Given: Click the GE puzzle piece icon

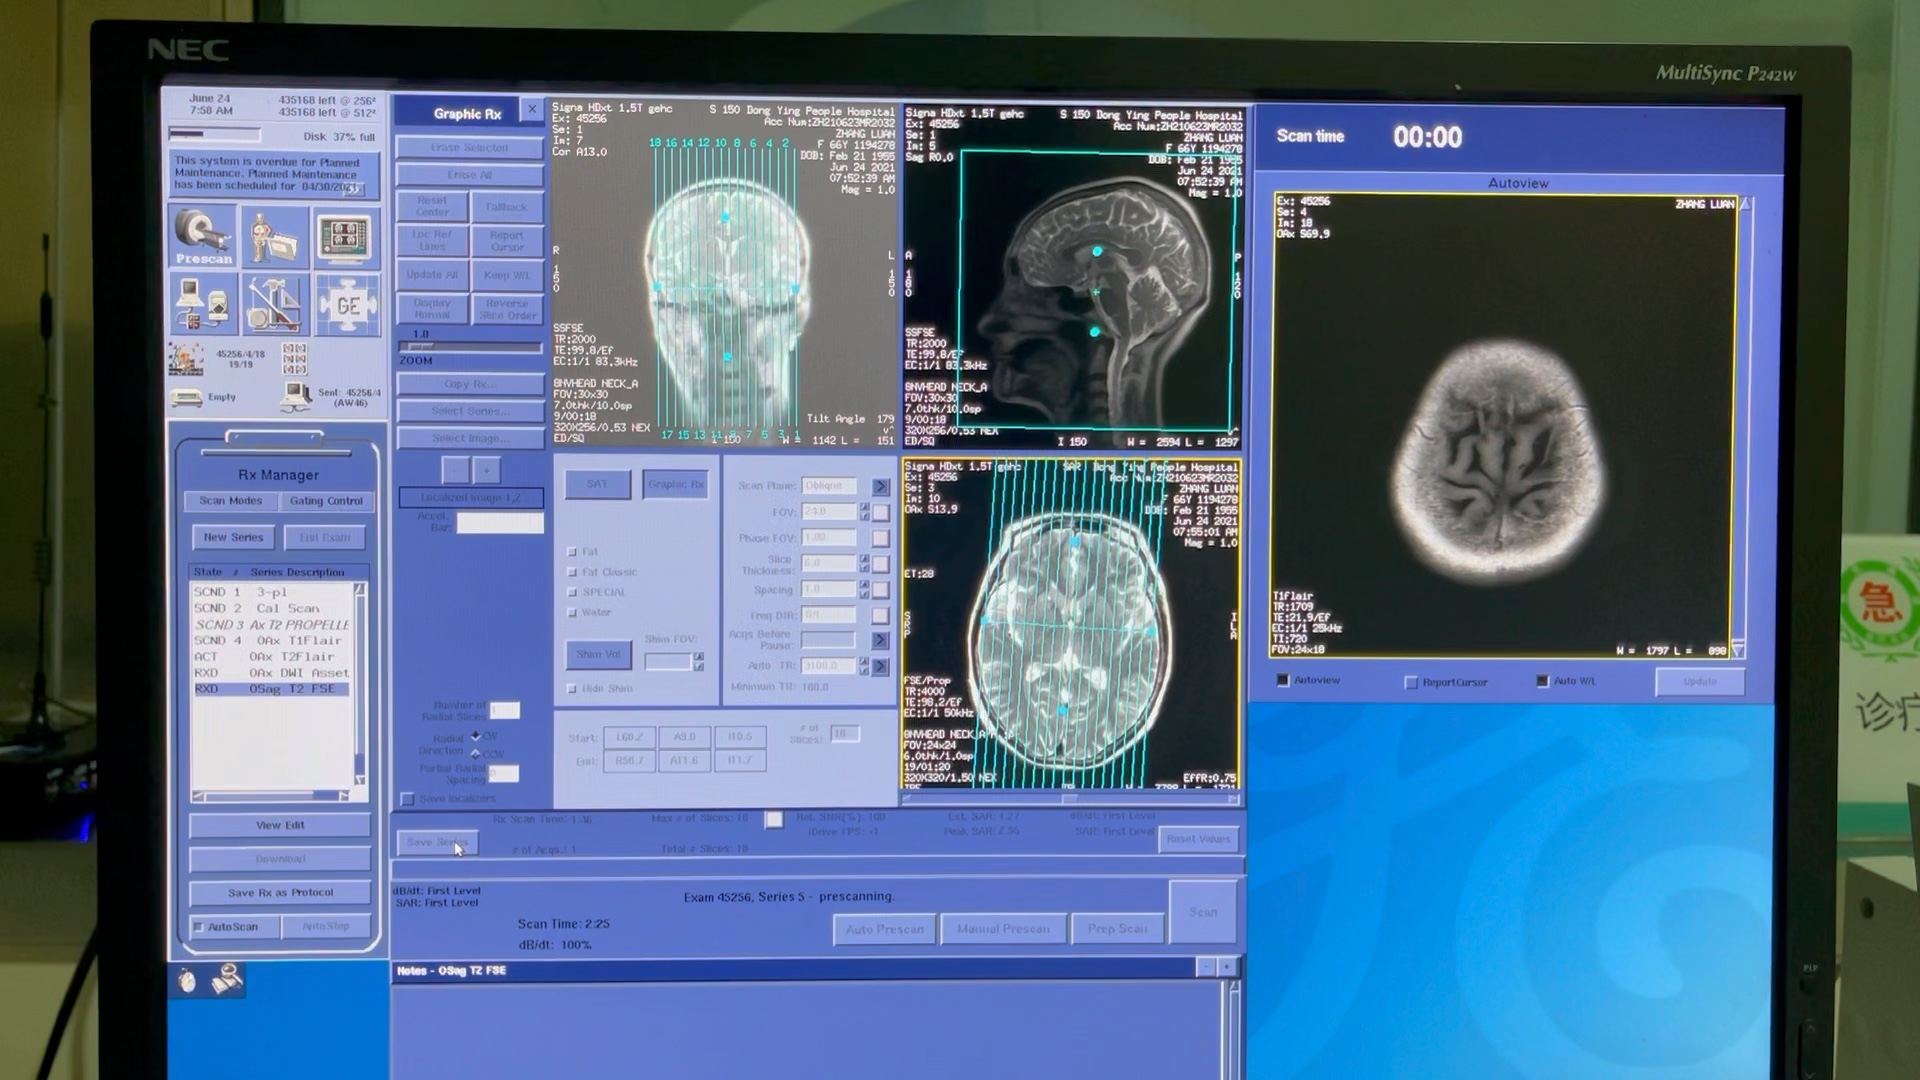Looking at the screenshot, I should [x=346, y=304].
